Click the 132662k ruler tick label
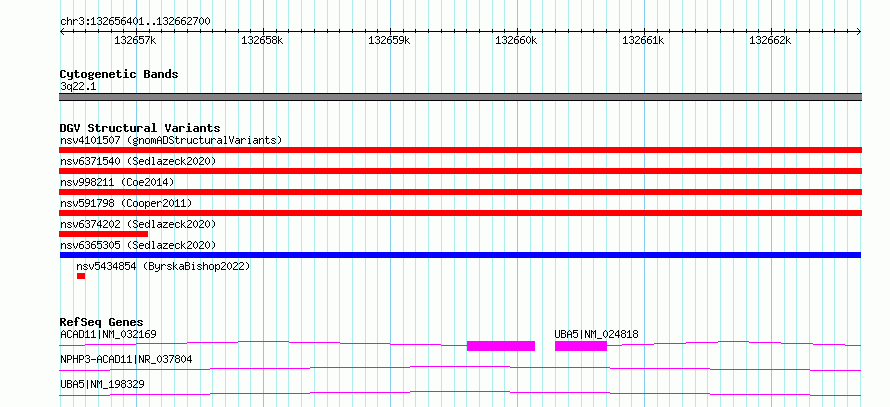Viewport: 890px width, 407px height. tap(771, 41)
